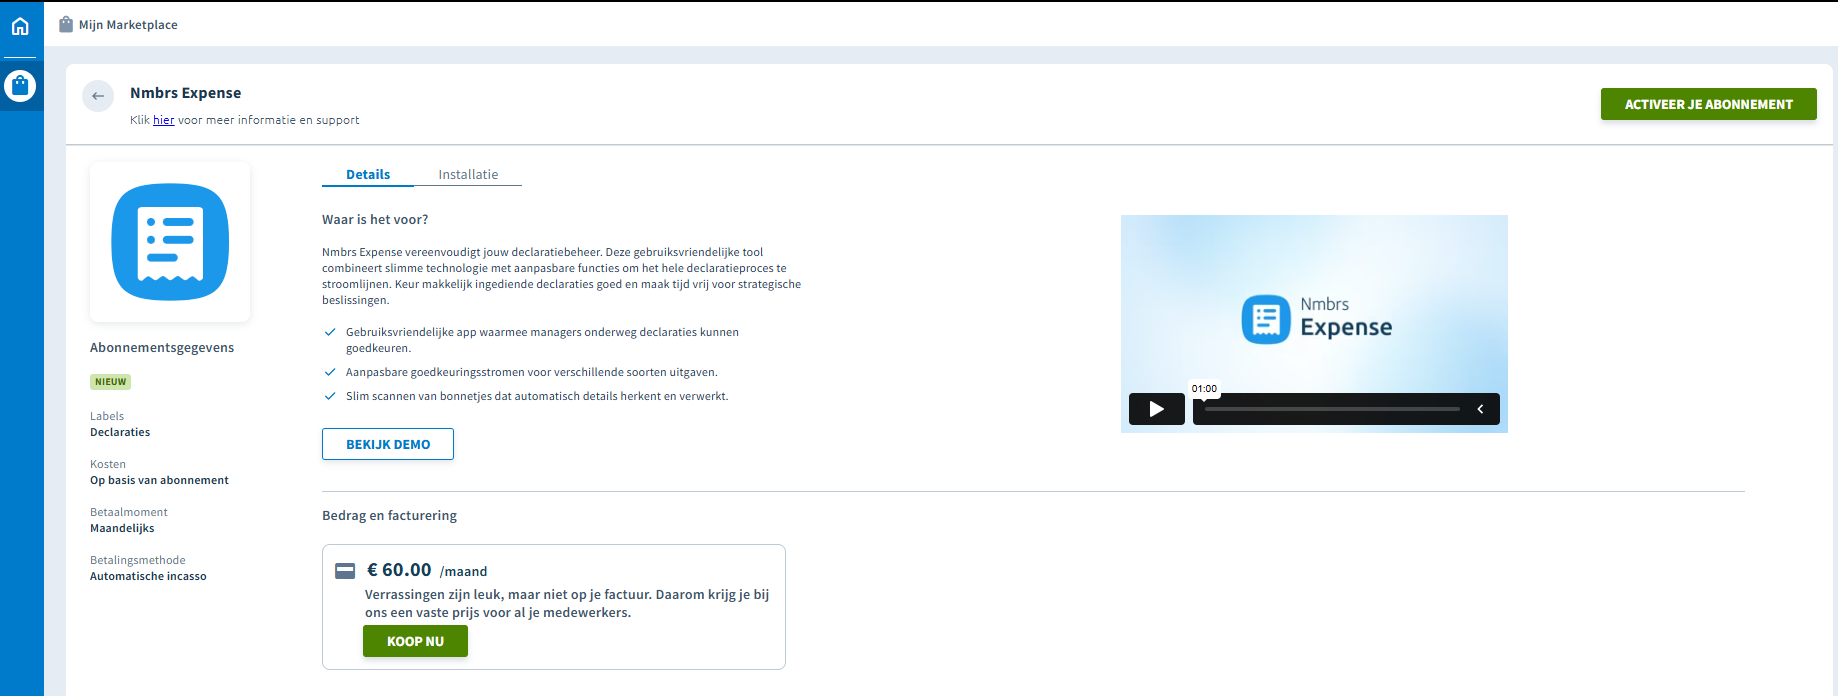The width and height of the screenshot is (1838, 696).
Task: Click Activeer je abonnement button
Action: pyautogui.click(x=1708, y=104)
